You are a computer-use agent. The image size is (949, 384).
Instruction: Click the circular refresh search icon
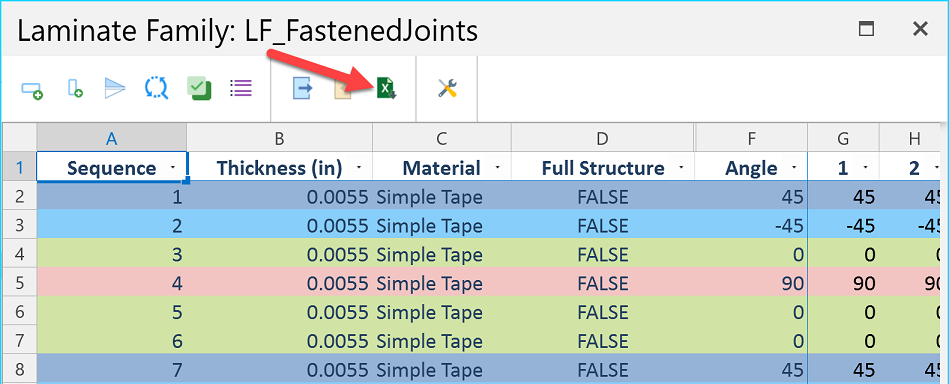[156, 88]
